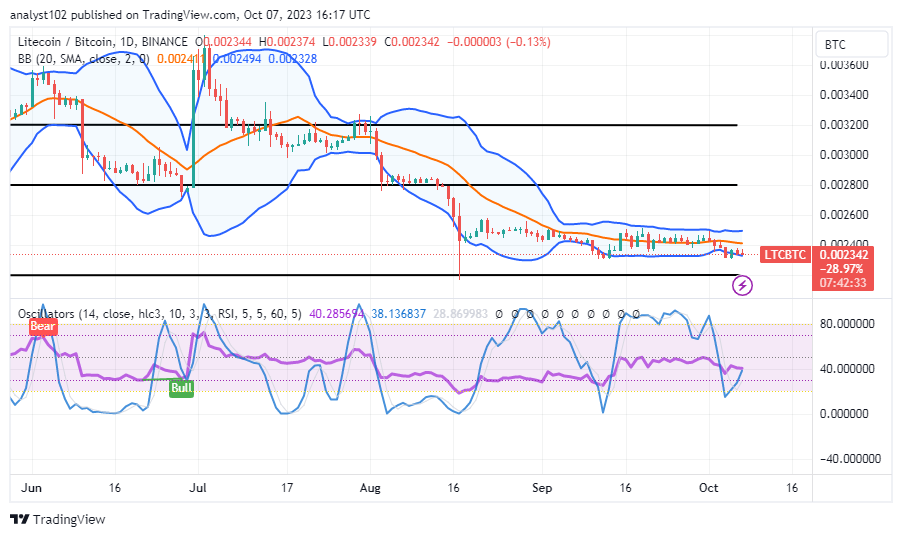
Task: Click the Jul label on time axis
Action: (x=198, y=488)
